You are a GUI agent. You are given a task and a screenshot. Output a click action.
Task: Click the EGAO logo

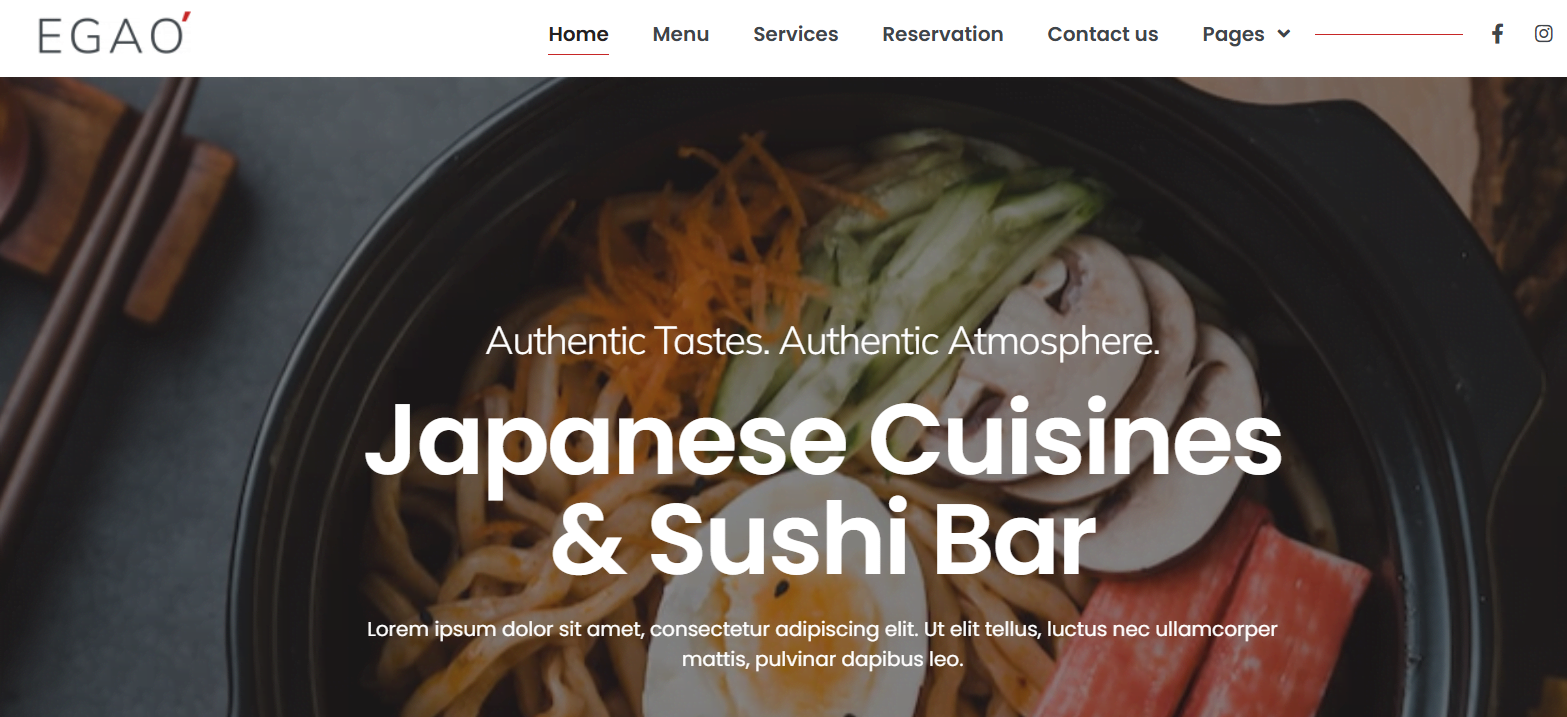pyautogui.click(x=114, y=34)
